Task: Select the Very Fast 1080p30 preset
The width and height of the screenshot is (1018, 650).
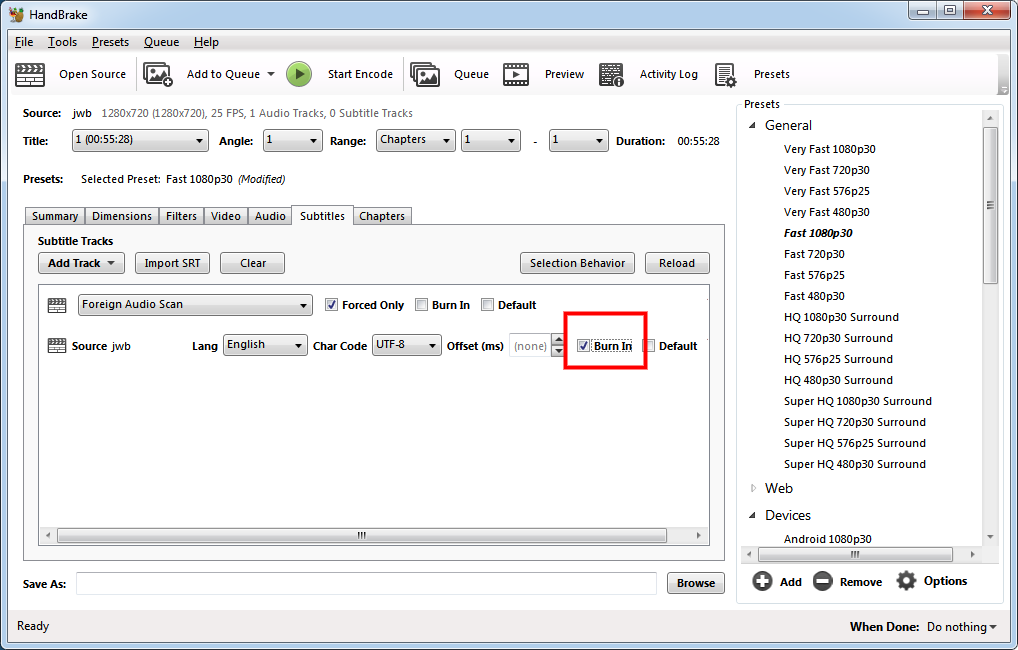Action: [x=829, y=149]
